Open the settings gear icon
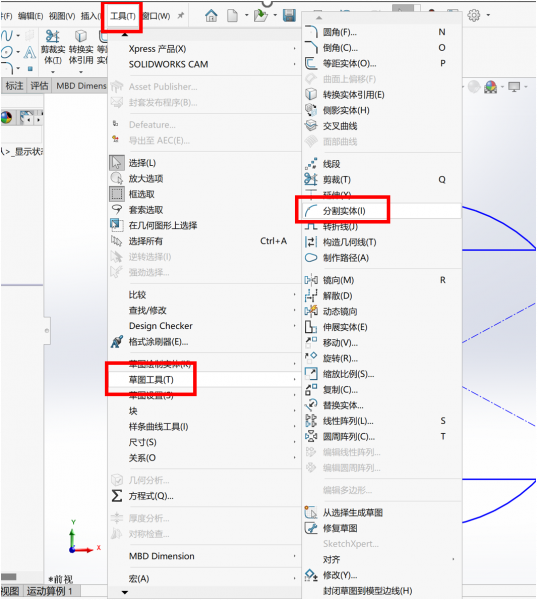The width and height of the screenshot is (537, 600). 474,15
